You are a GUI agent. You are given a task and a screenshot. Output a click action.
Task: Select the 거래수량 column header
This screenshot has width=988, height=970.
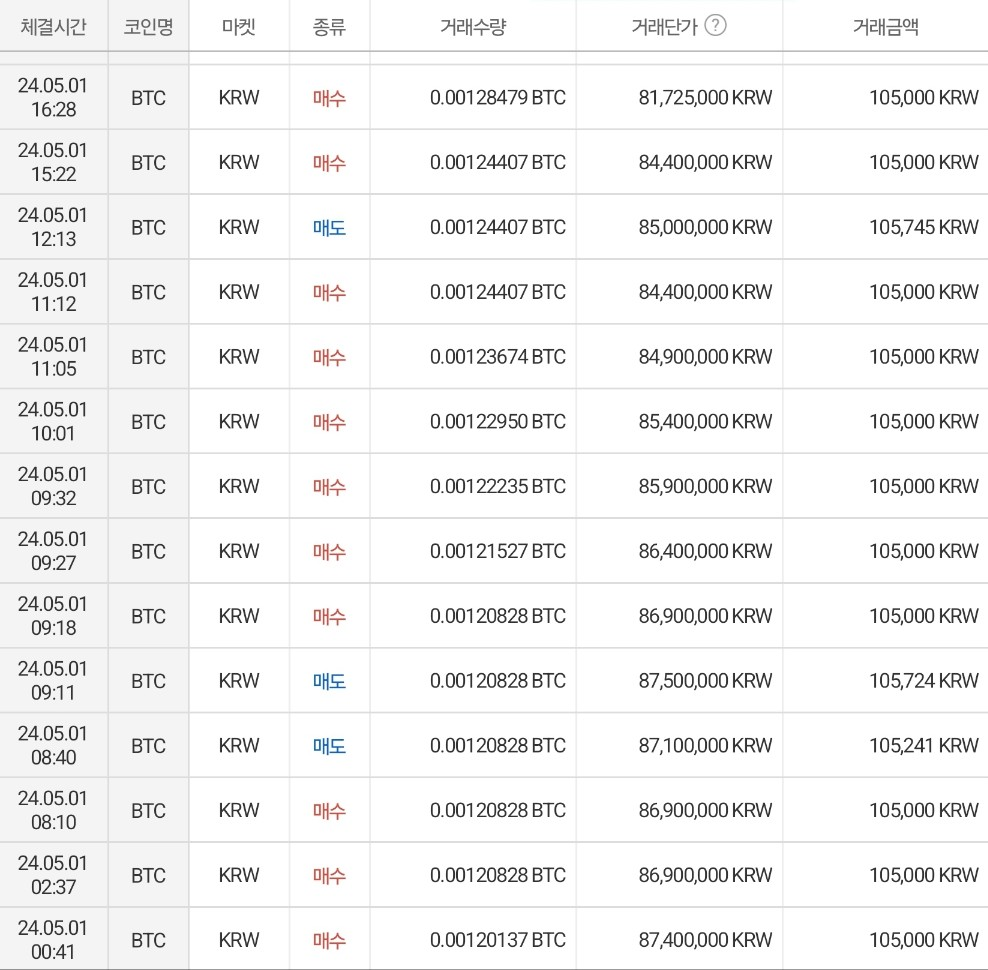pos(473,26)
